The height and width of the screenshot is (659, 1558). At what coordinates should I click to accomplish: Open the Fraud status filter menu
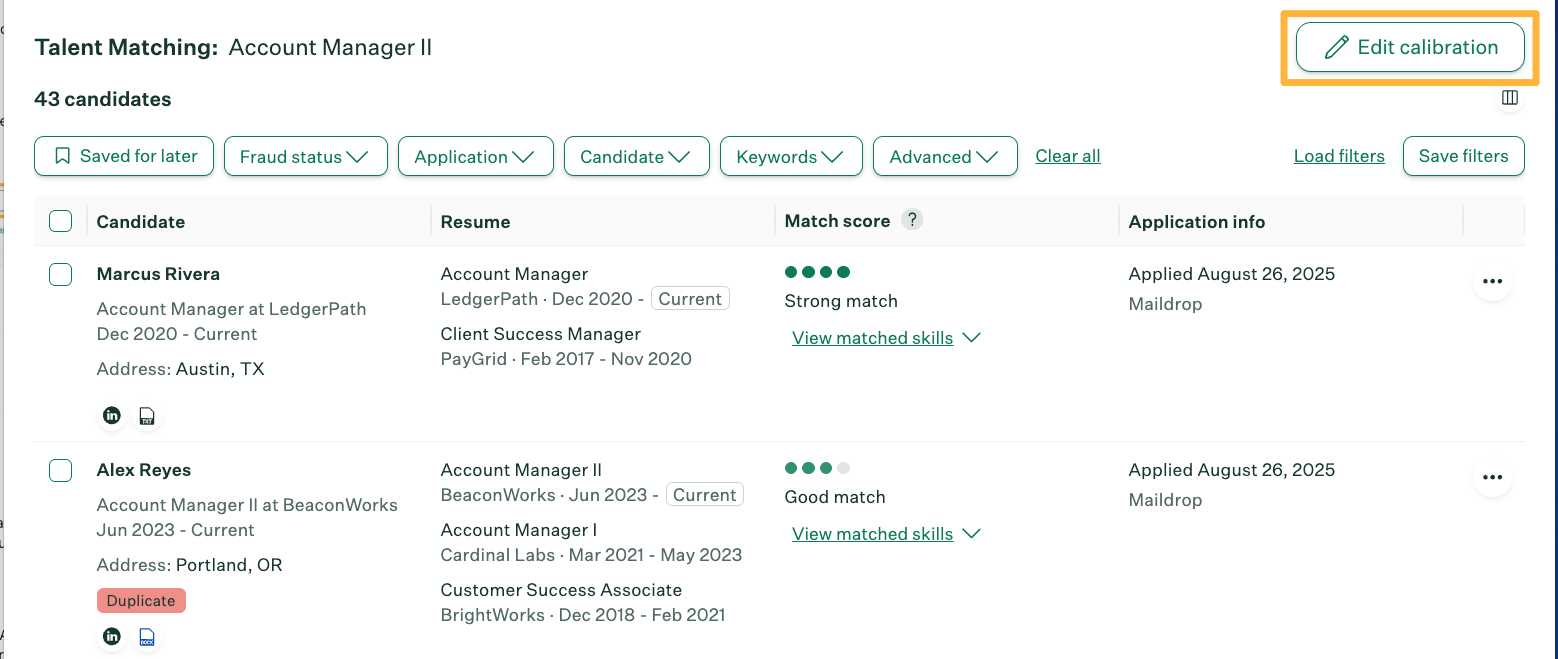click(x=305, y=156)
